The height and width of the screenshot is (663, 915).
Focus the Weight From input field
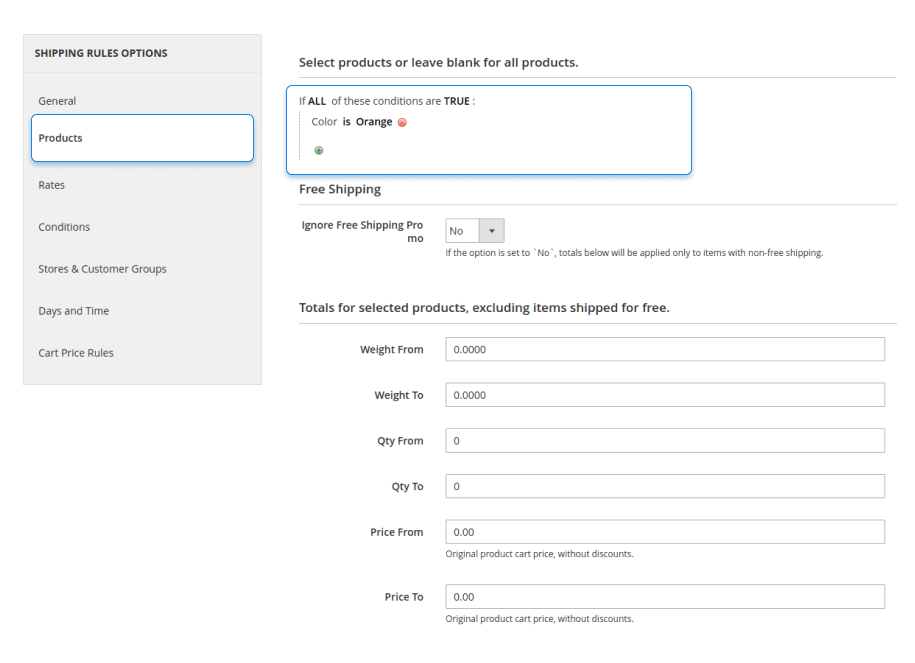click(x=665, y=349)
